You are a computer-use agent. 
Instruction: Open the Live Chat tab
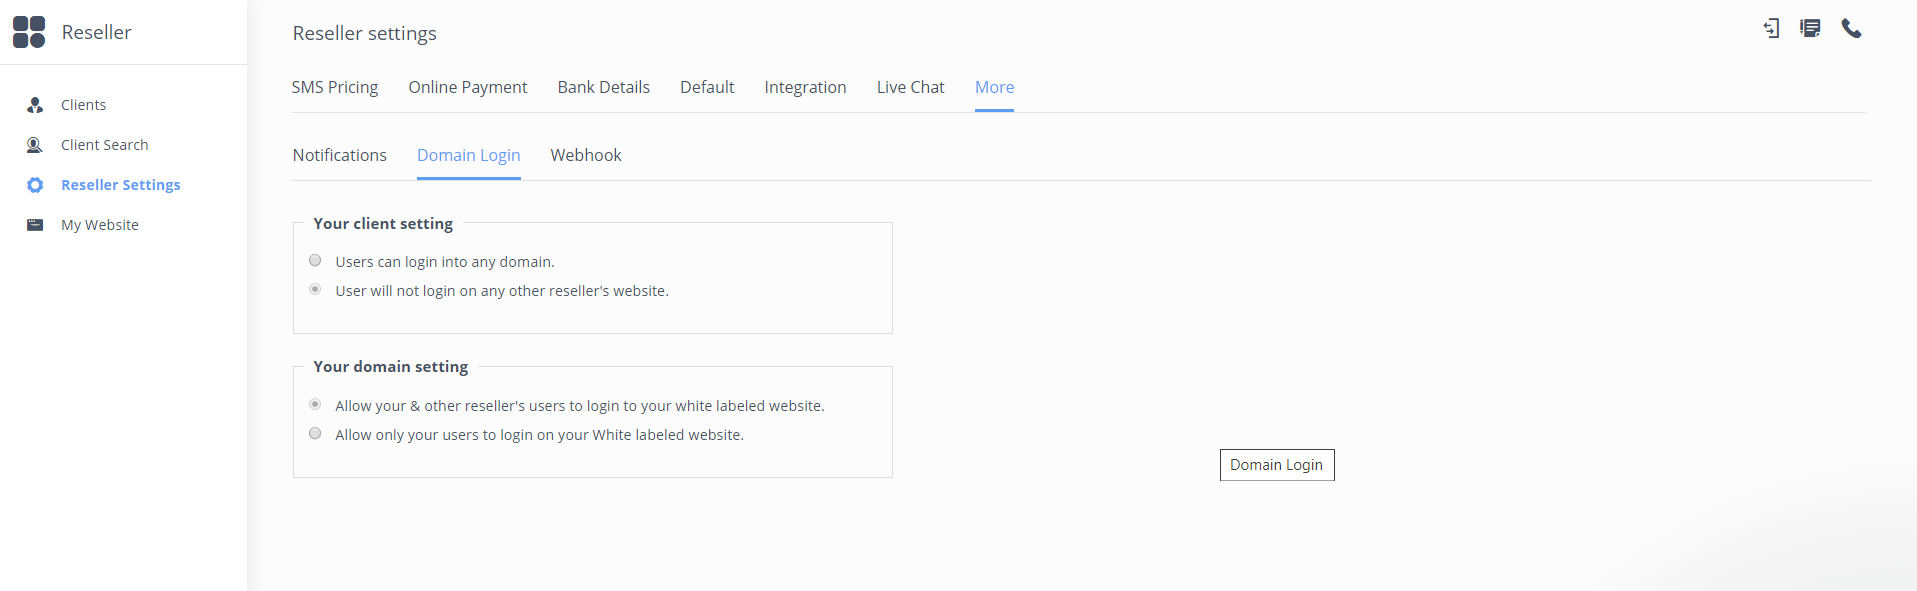tap(910, 88)
